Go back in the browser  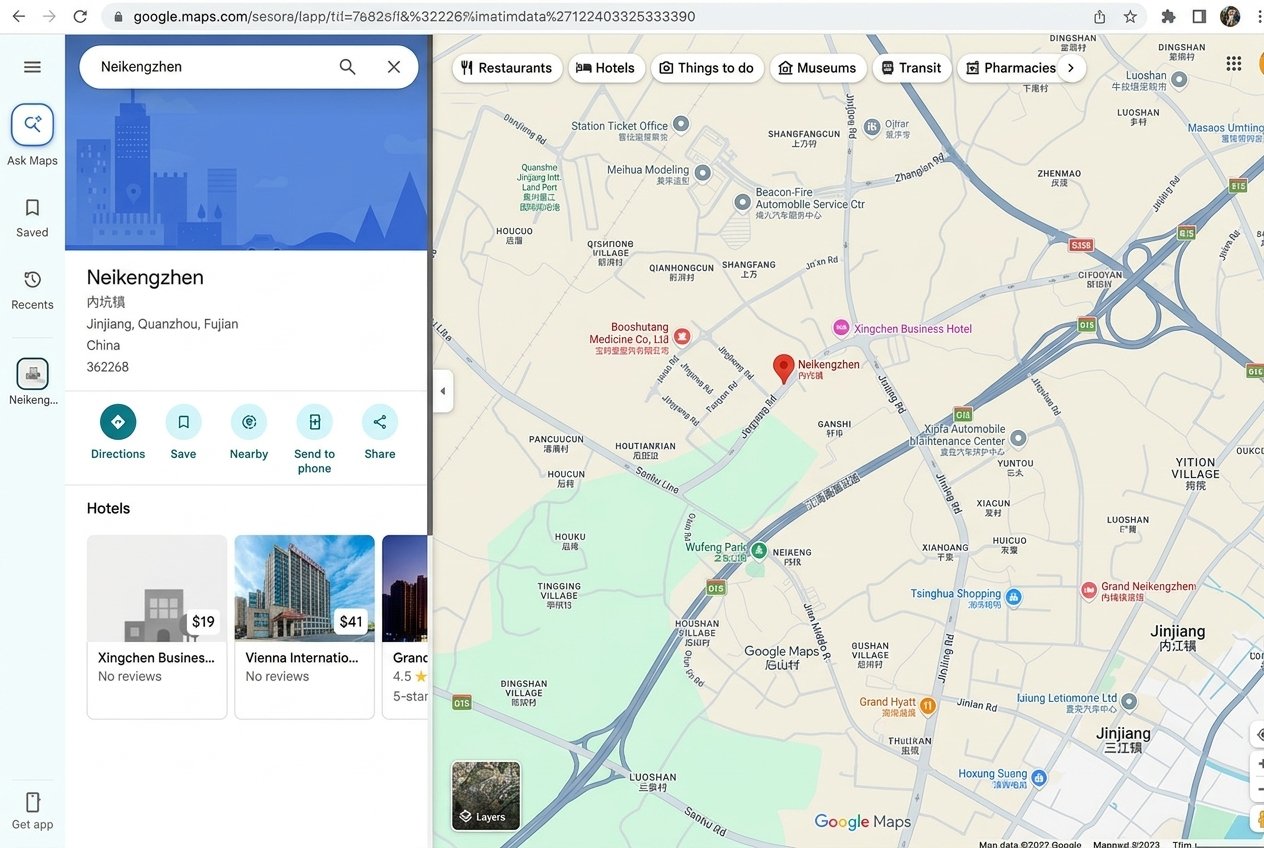18,16
